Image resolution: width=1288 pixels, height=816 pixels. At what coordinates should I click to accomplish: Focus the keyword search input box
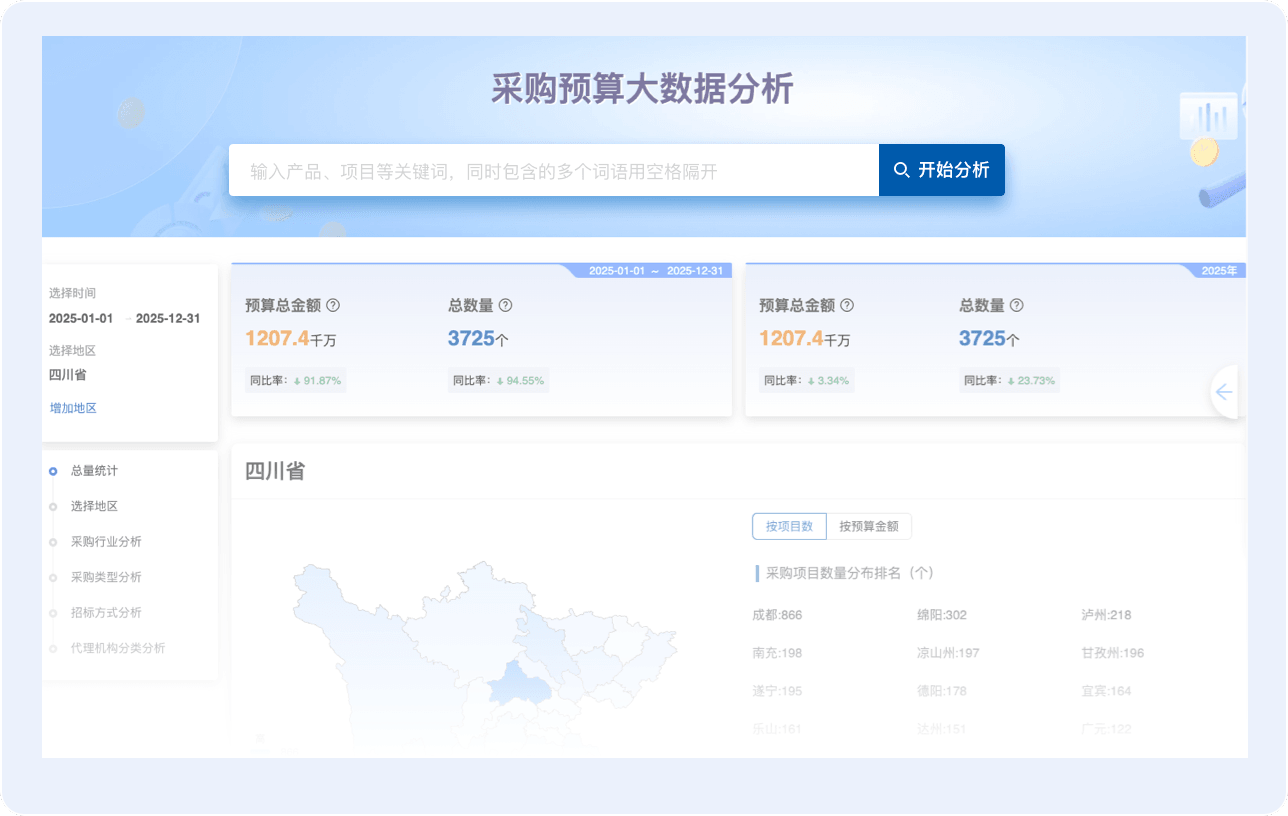click(553, 171)
